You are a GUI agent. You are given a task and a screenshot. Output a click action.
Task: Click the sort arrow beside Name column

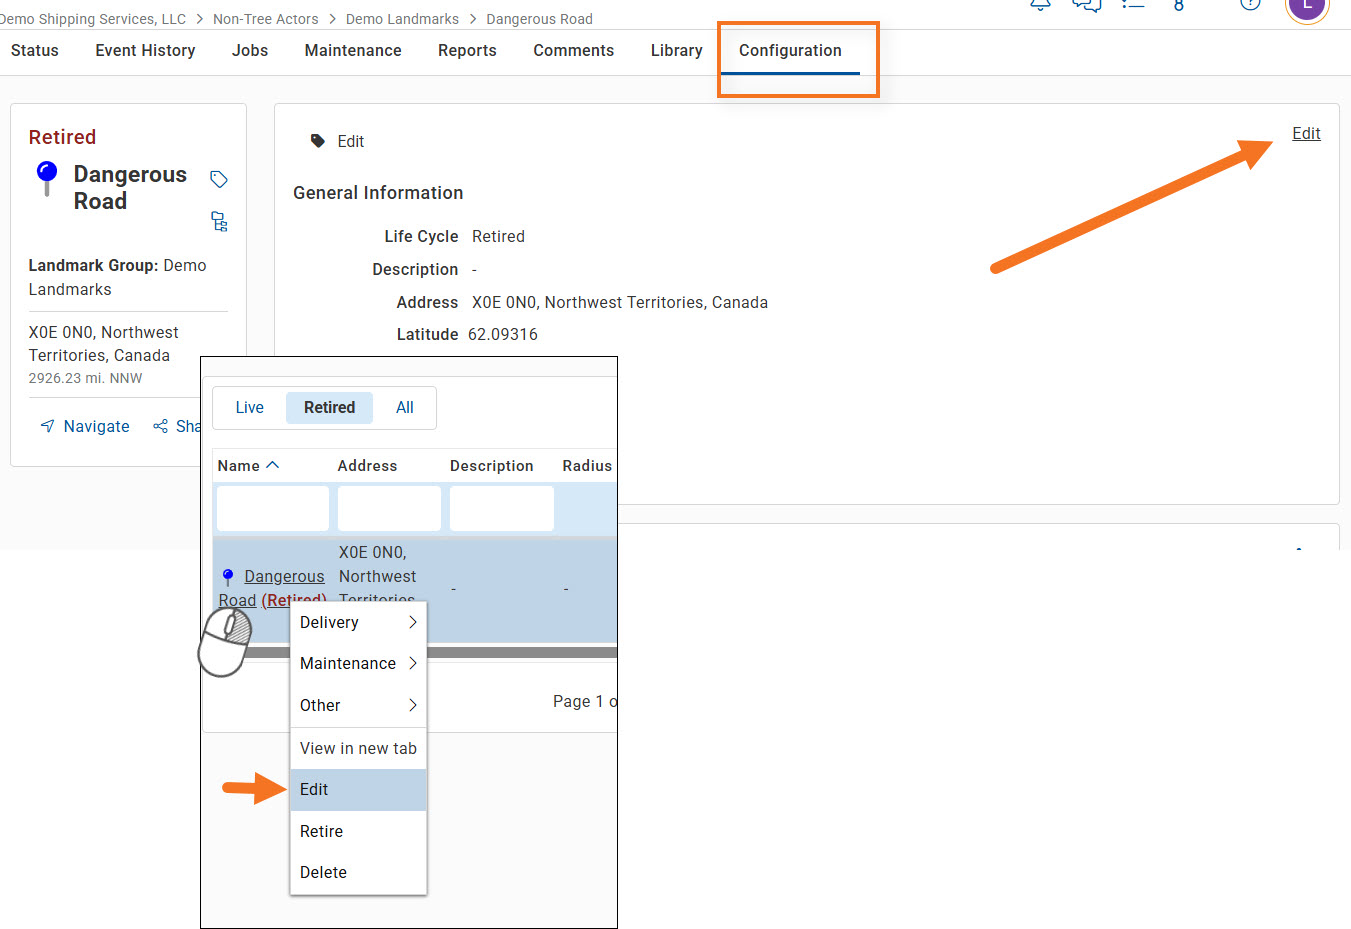tap(273, 465)
